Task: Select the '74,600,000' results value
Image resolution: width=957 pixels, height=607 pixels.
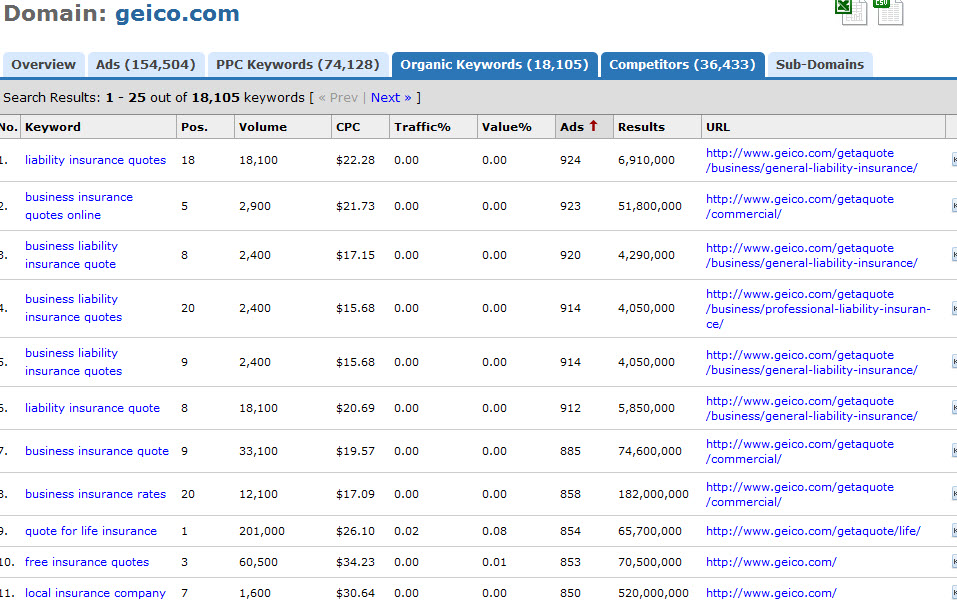Action: [x=649, y=451]
